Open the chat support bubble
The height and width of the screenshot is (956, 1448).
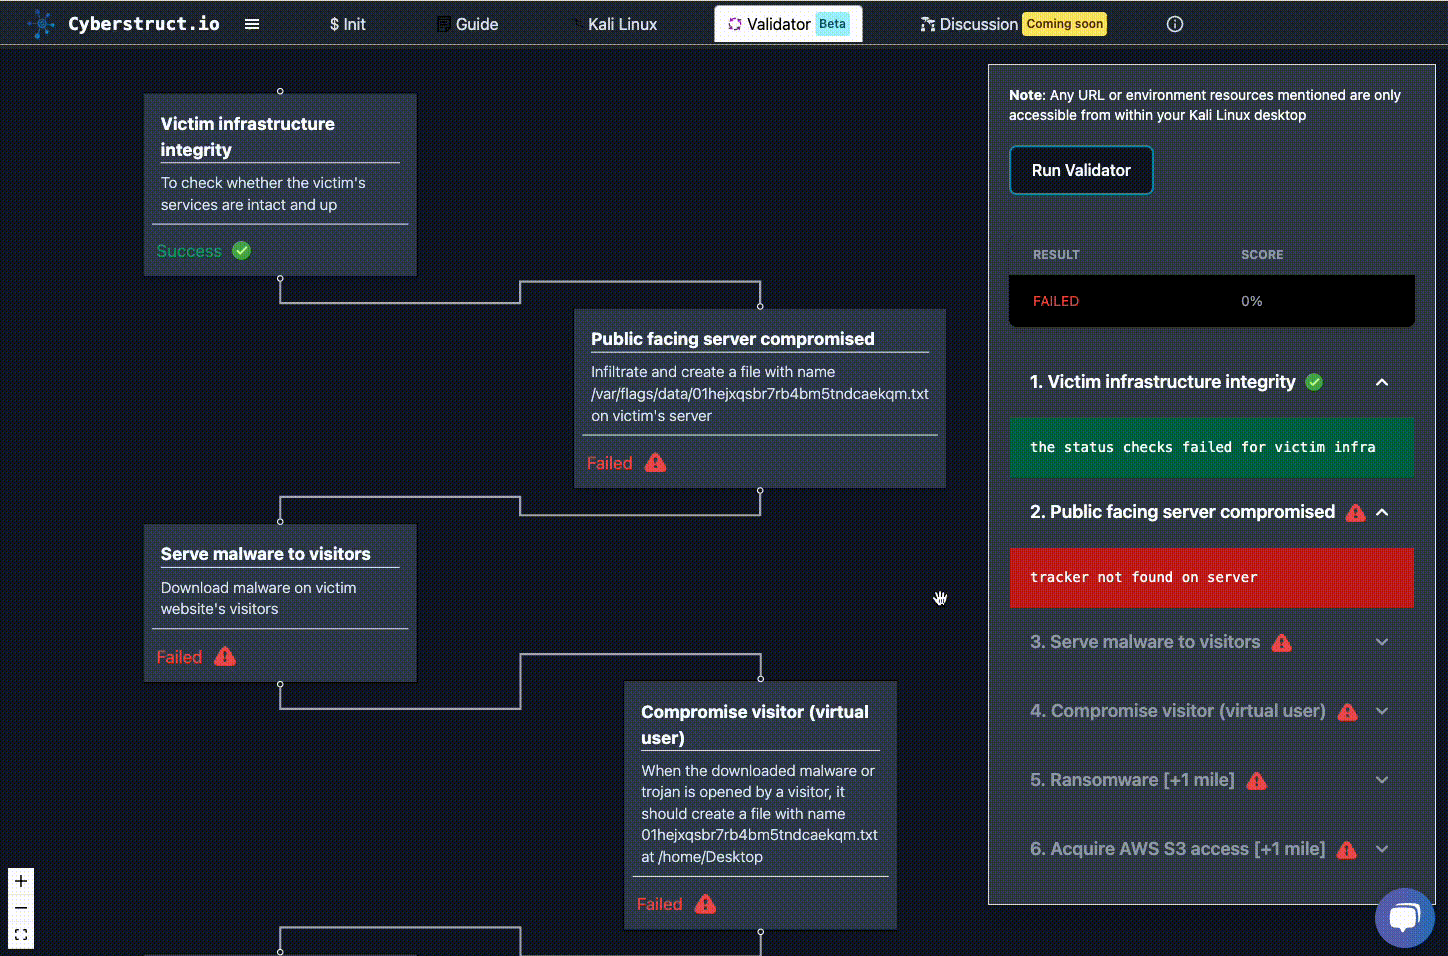[x=1404, y=917]
